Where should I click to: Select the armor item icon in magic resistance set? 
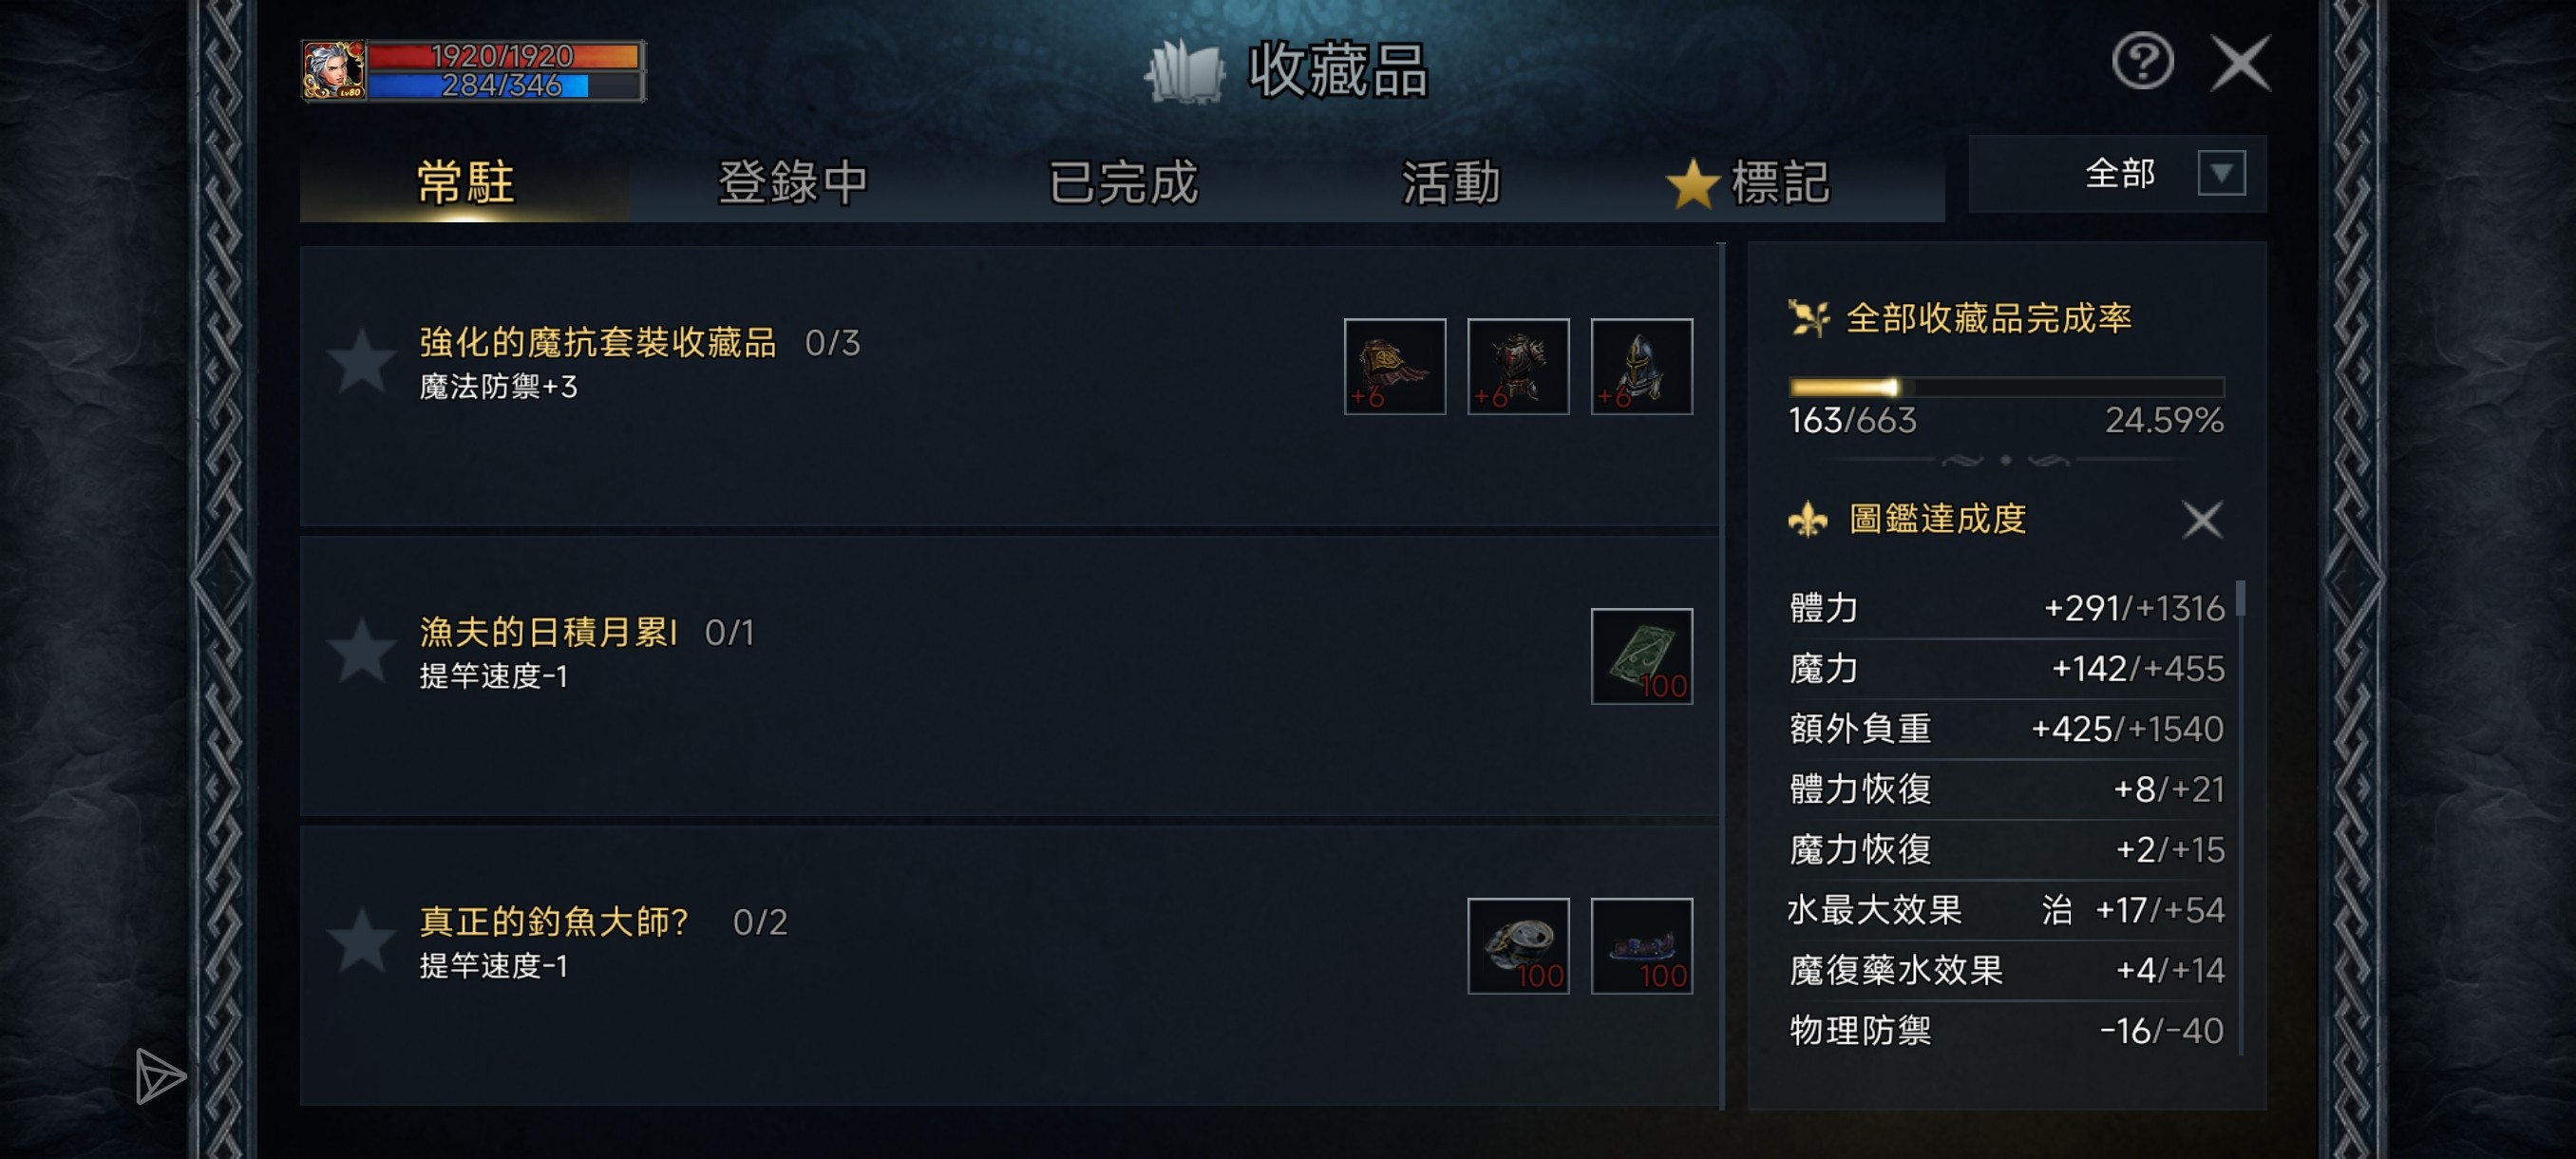(x=1517, y=366)
